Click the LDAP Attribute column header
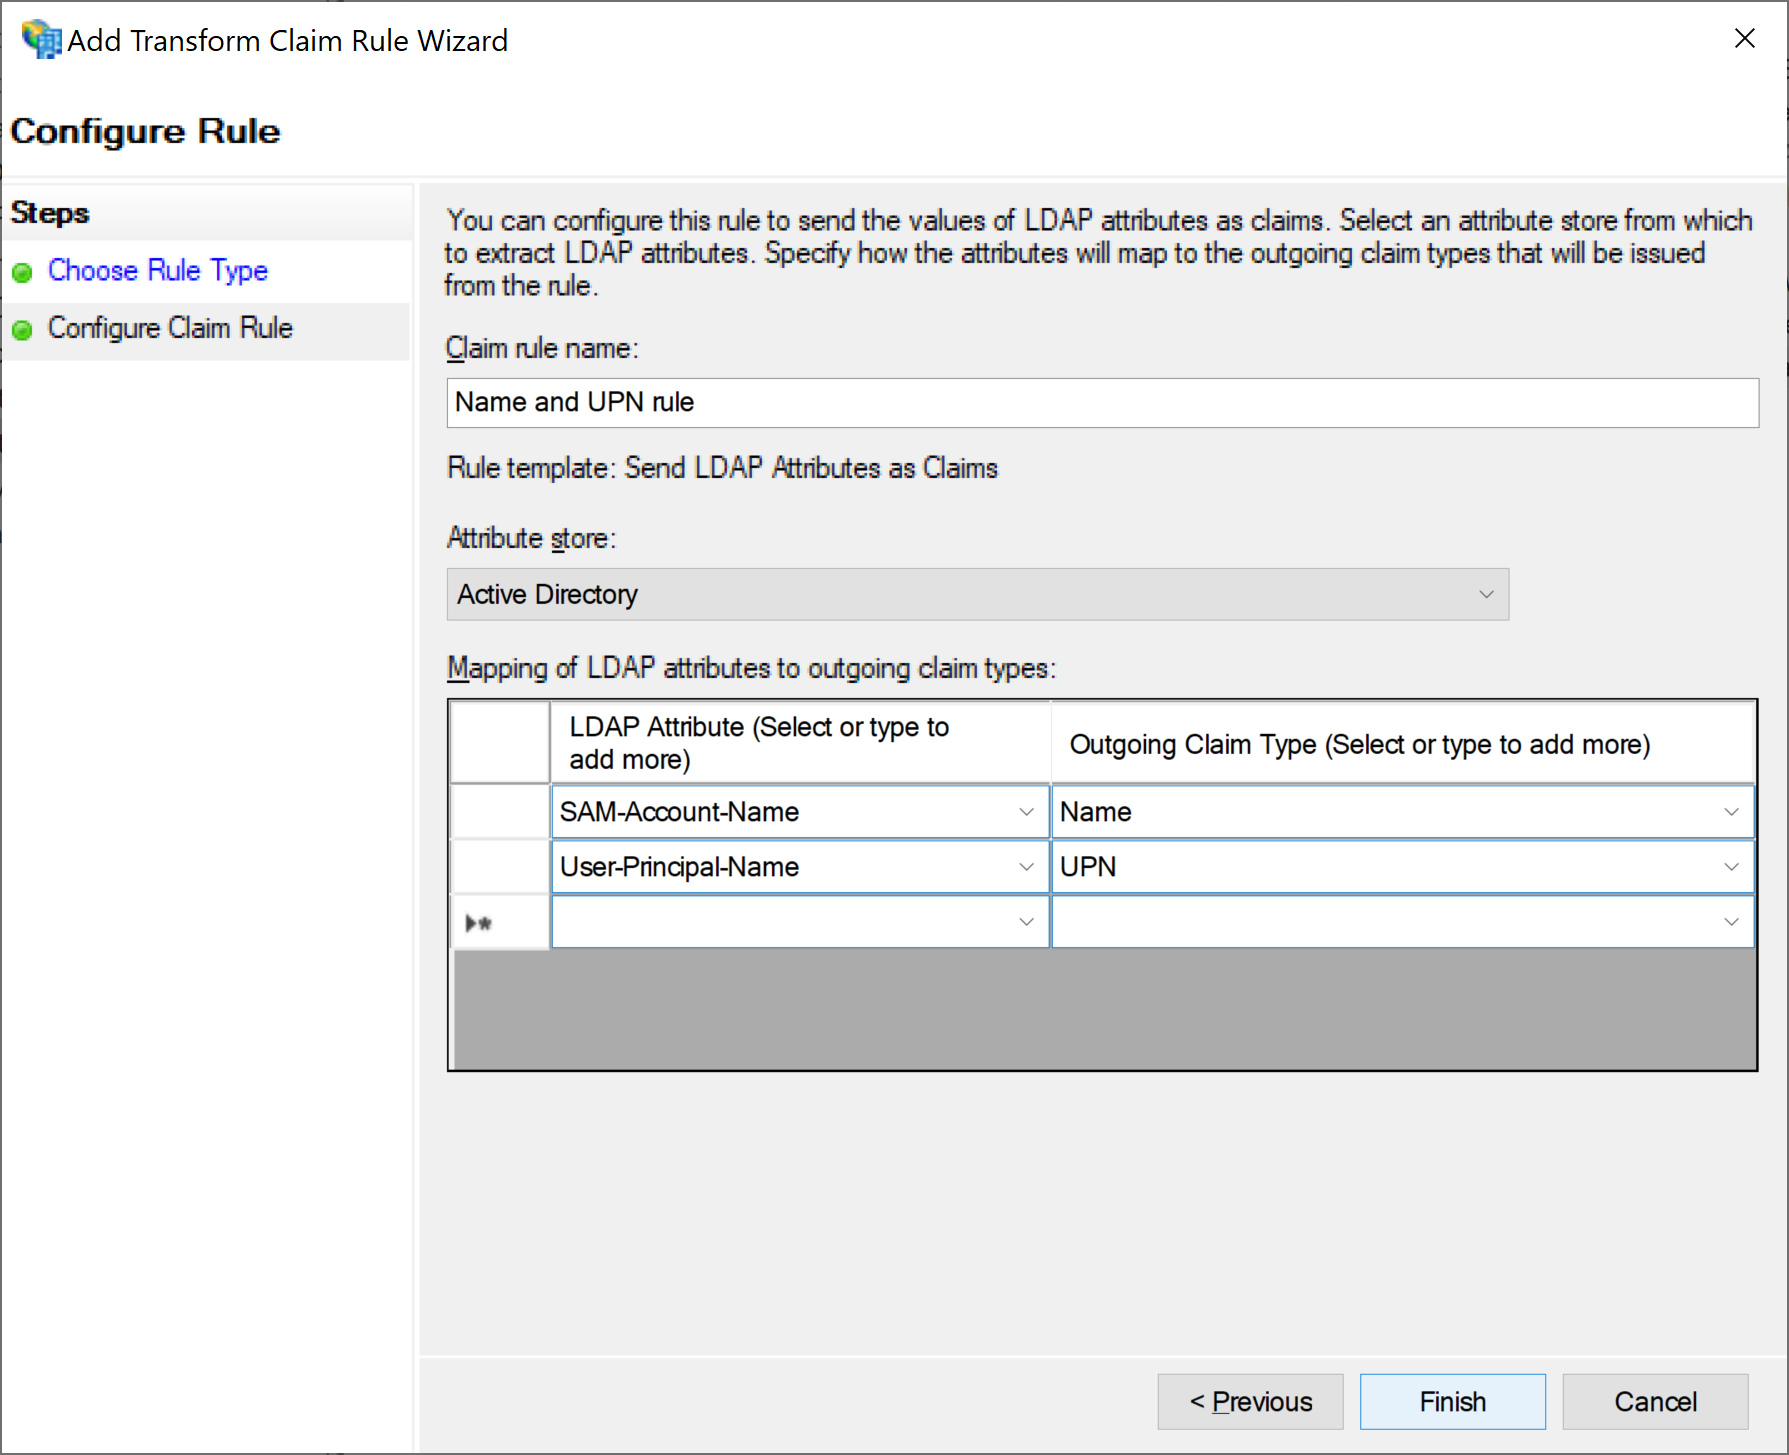1789x1455 pixels. tap(800, 743)
